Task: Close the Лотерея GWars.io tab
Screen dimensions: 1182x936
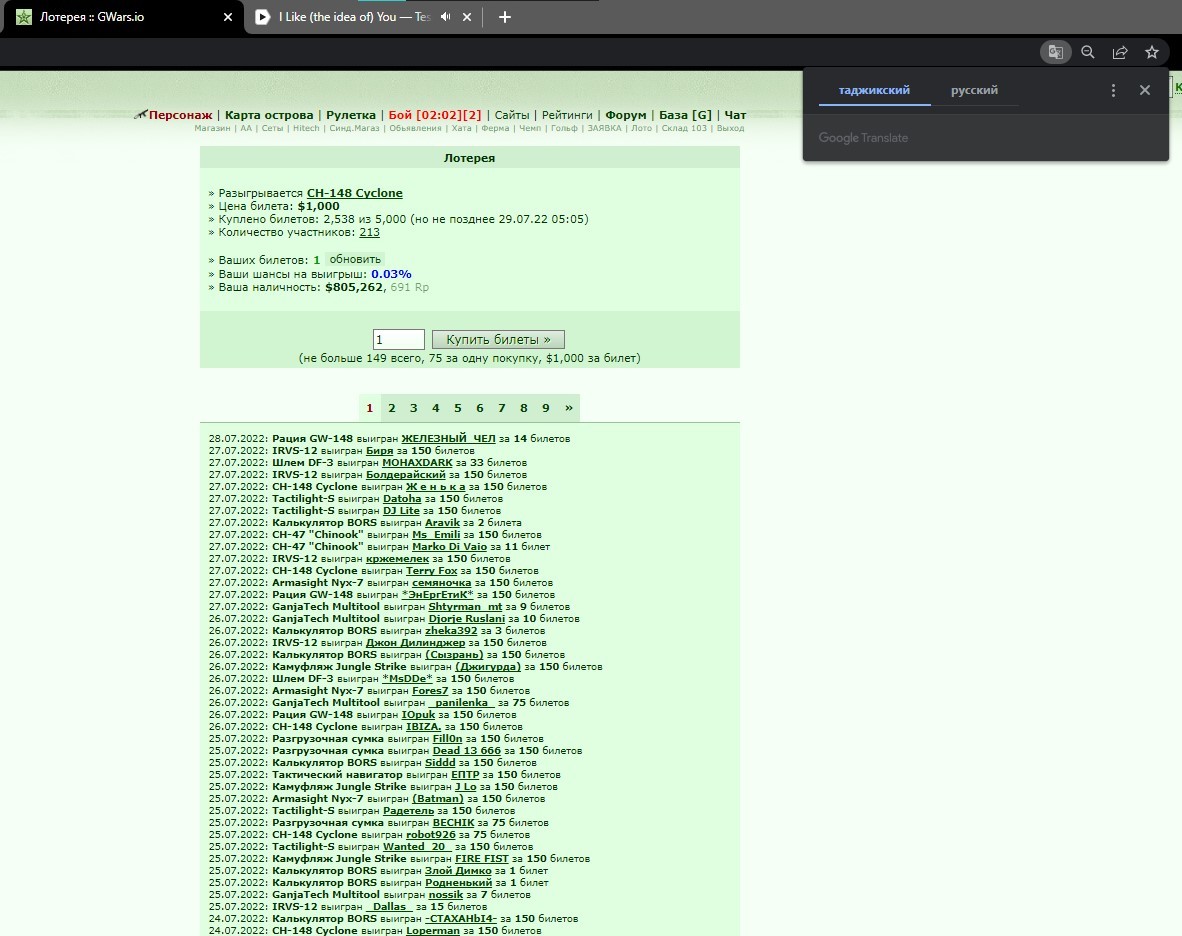Action: (228, 17)
